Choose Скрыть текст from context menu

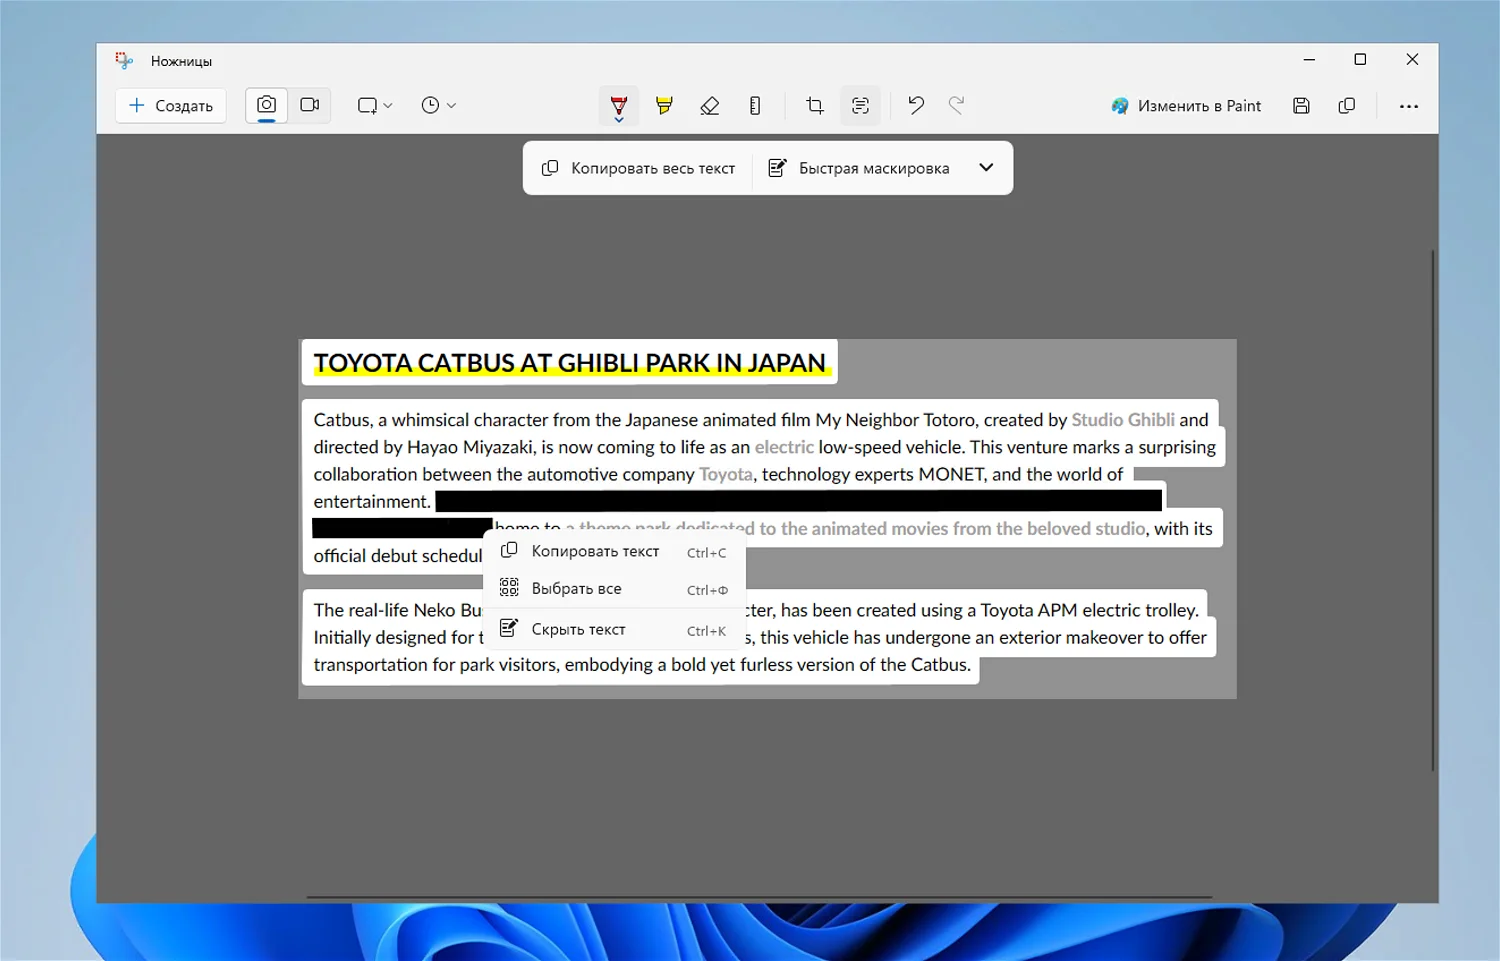coord(614,629)
